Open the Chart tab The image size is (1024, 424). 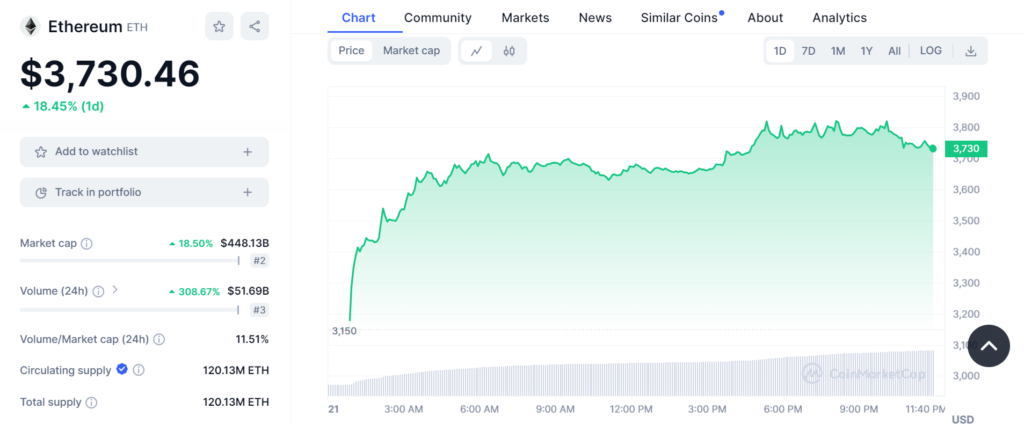pyautogui.click(x=359, y=18)
